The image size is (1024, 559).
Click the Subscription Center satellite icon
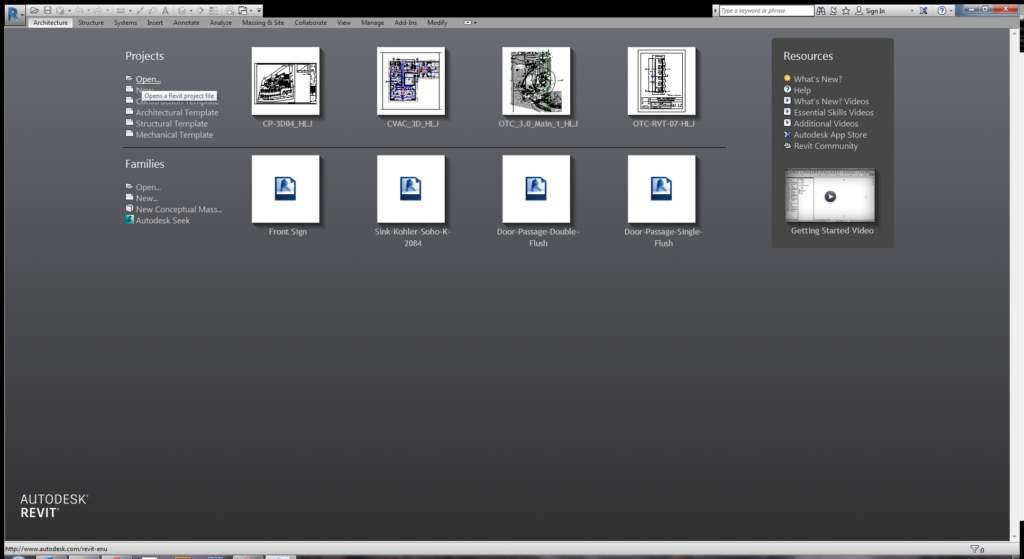(833, 10)
